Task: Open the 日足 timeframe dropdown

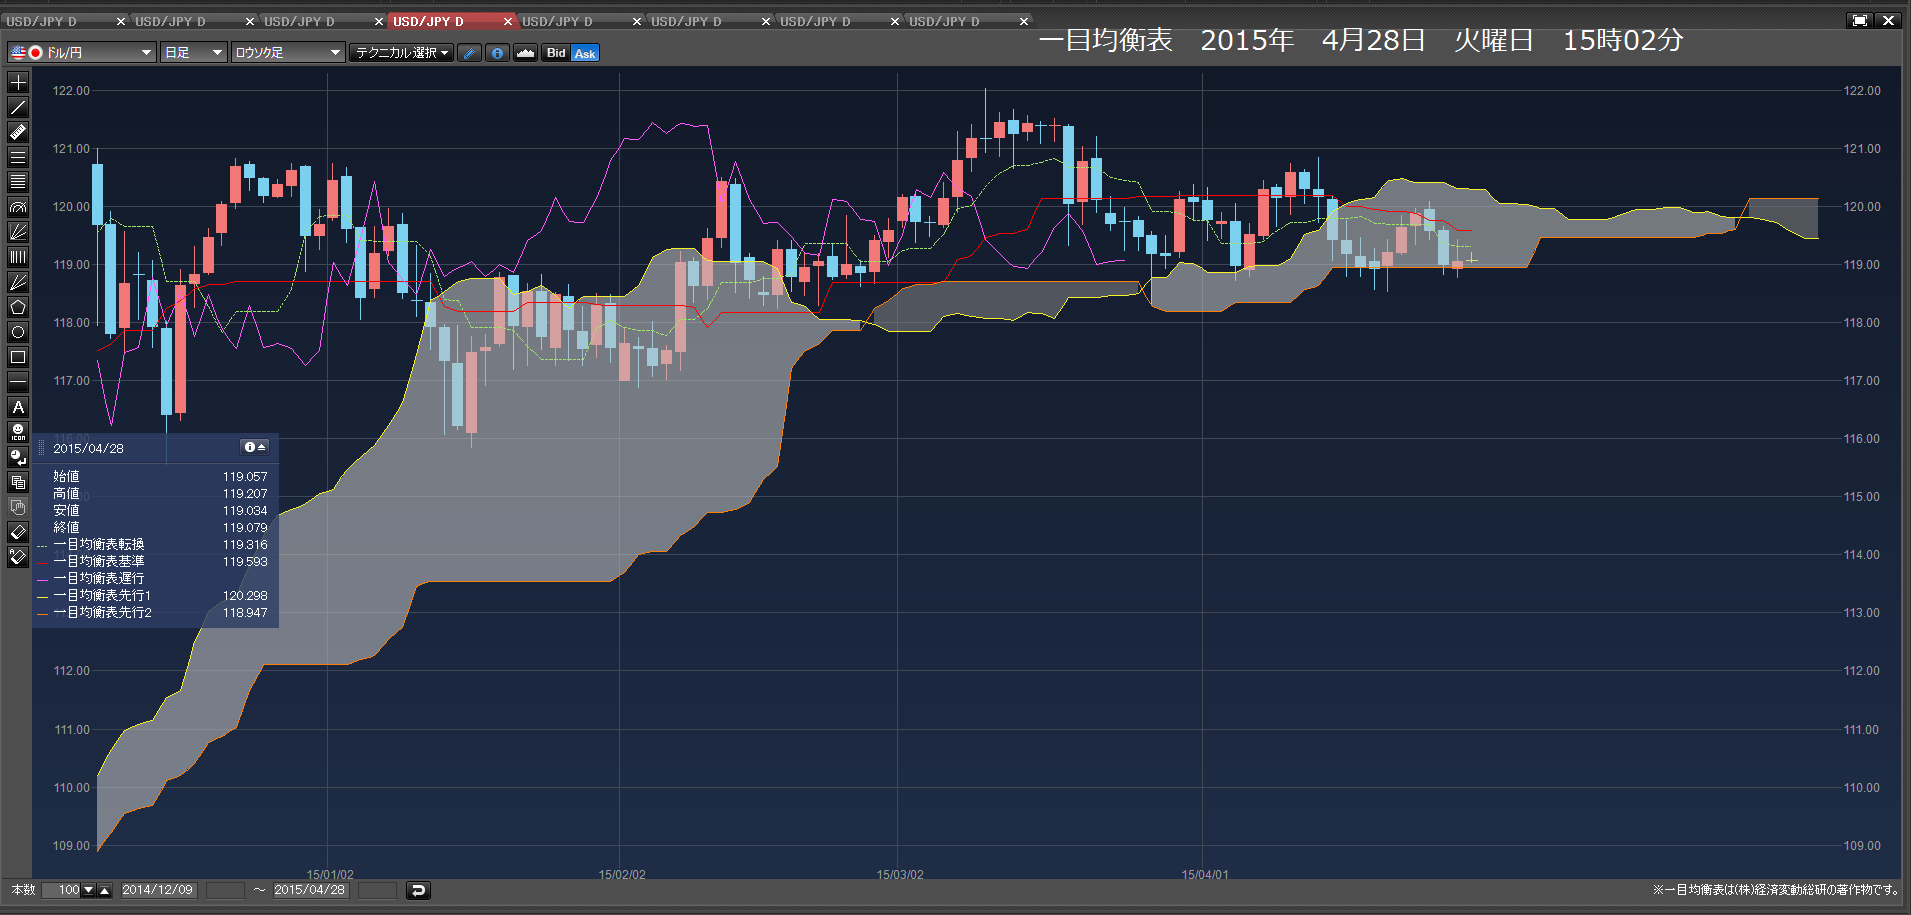Action: pyautogui.click(x=194, y=53)
